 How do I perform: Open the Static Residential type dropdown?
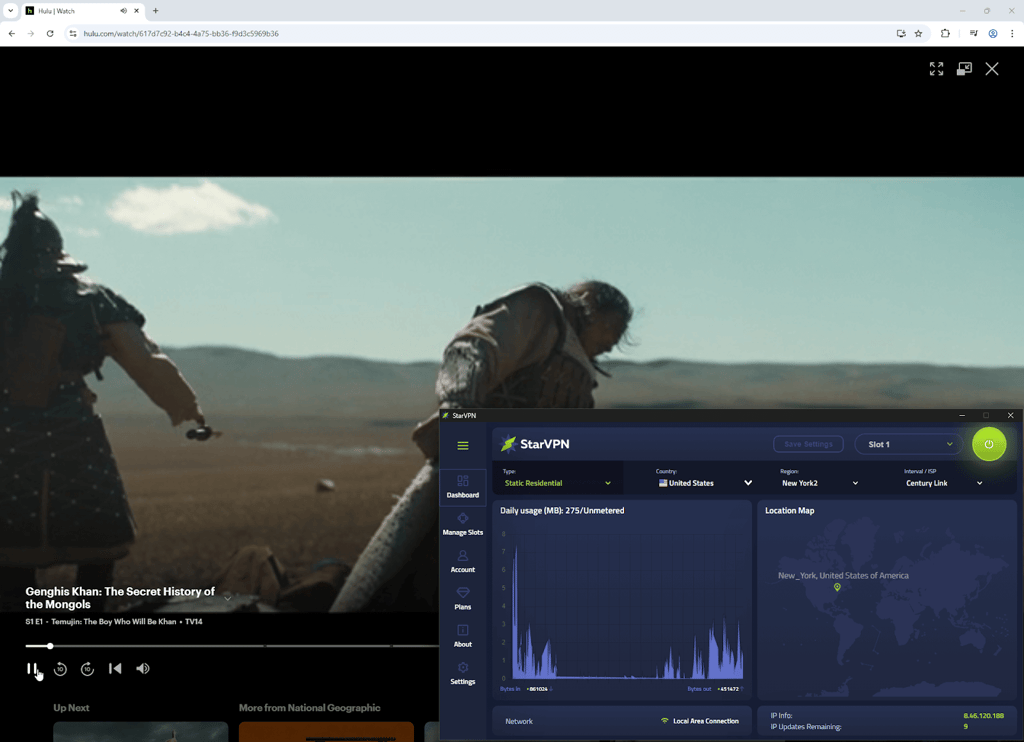pyautogui.click(x=558, y=483)
